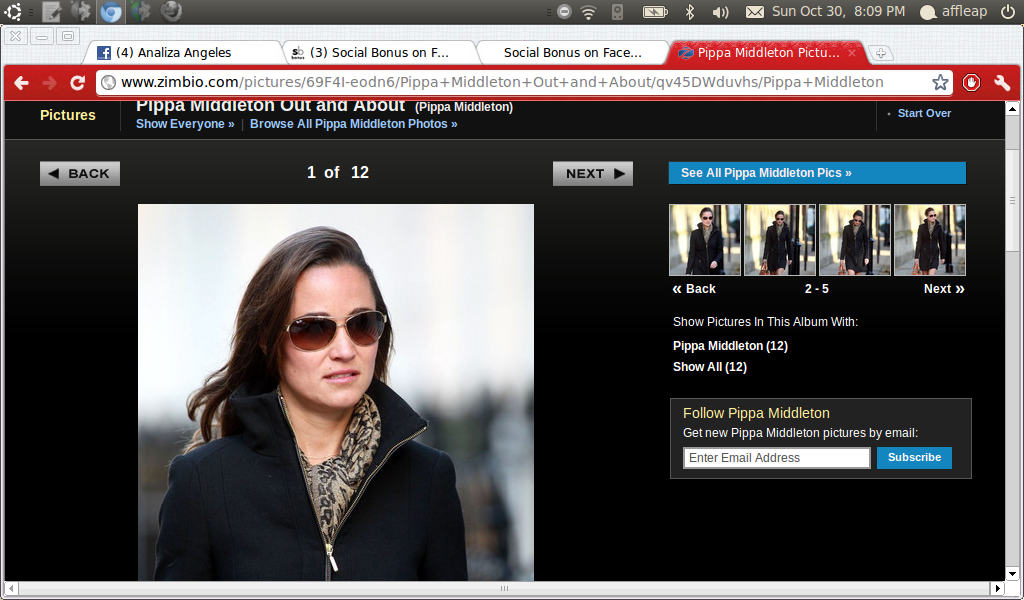1024x600 pixels.
Task: Filter album by Pippa Middleton (12)
Action: [x=730, y=346]
